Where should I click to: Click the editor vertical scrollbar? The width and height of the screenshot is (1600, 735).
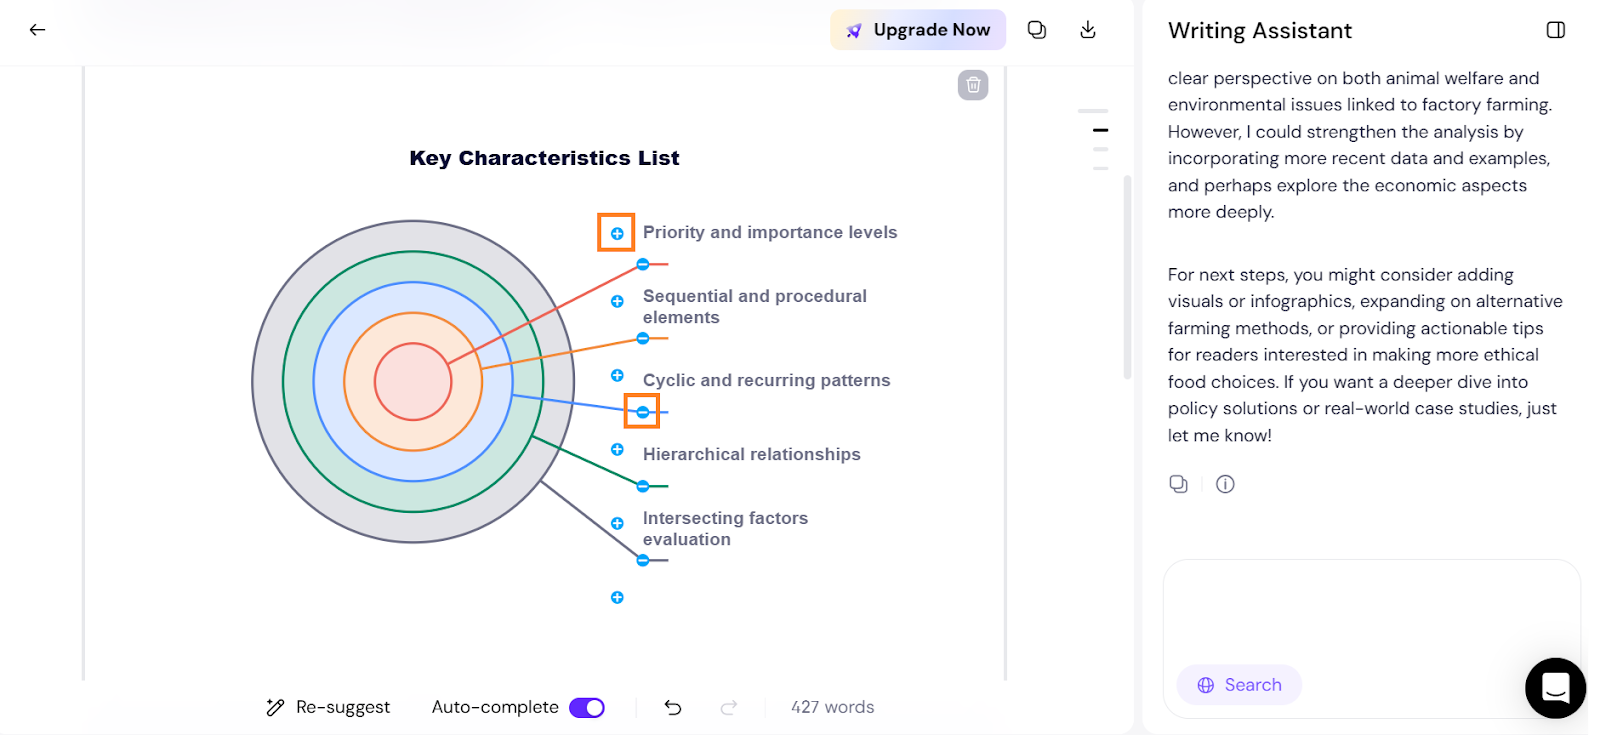tap(1127, 277)
